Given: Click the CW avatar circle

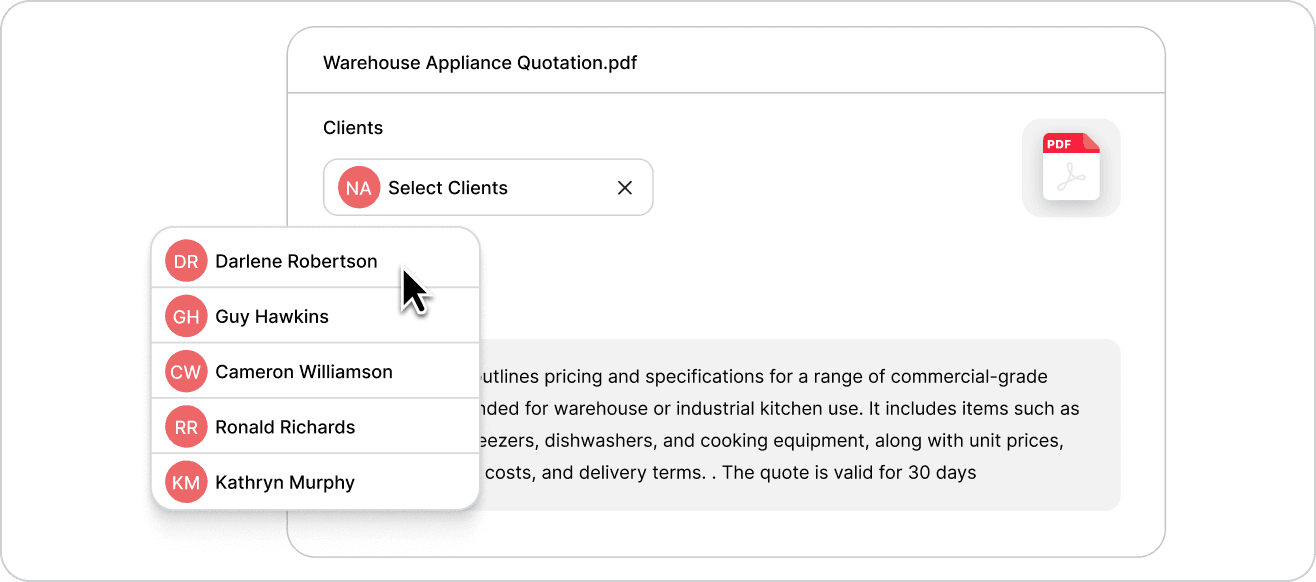Looking at the screenshot, I should click(x=186, y=372).
